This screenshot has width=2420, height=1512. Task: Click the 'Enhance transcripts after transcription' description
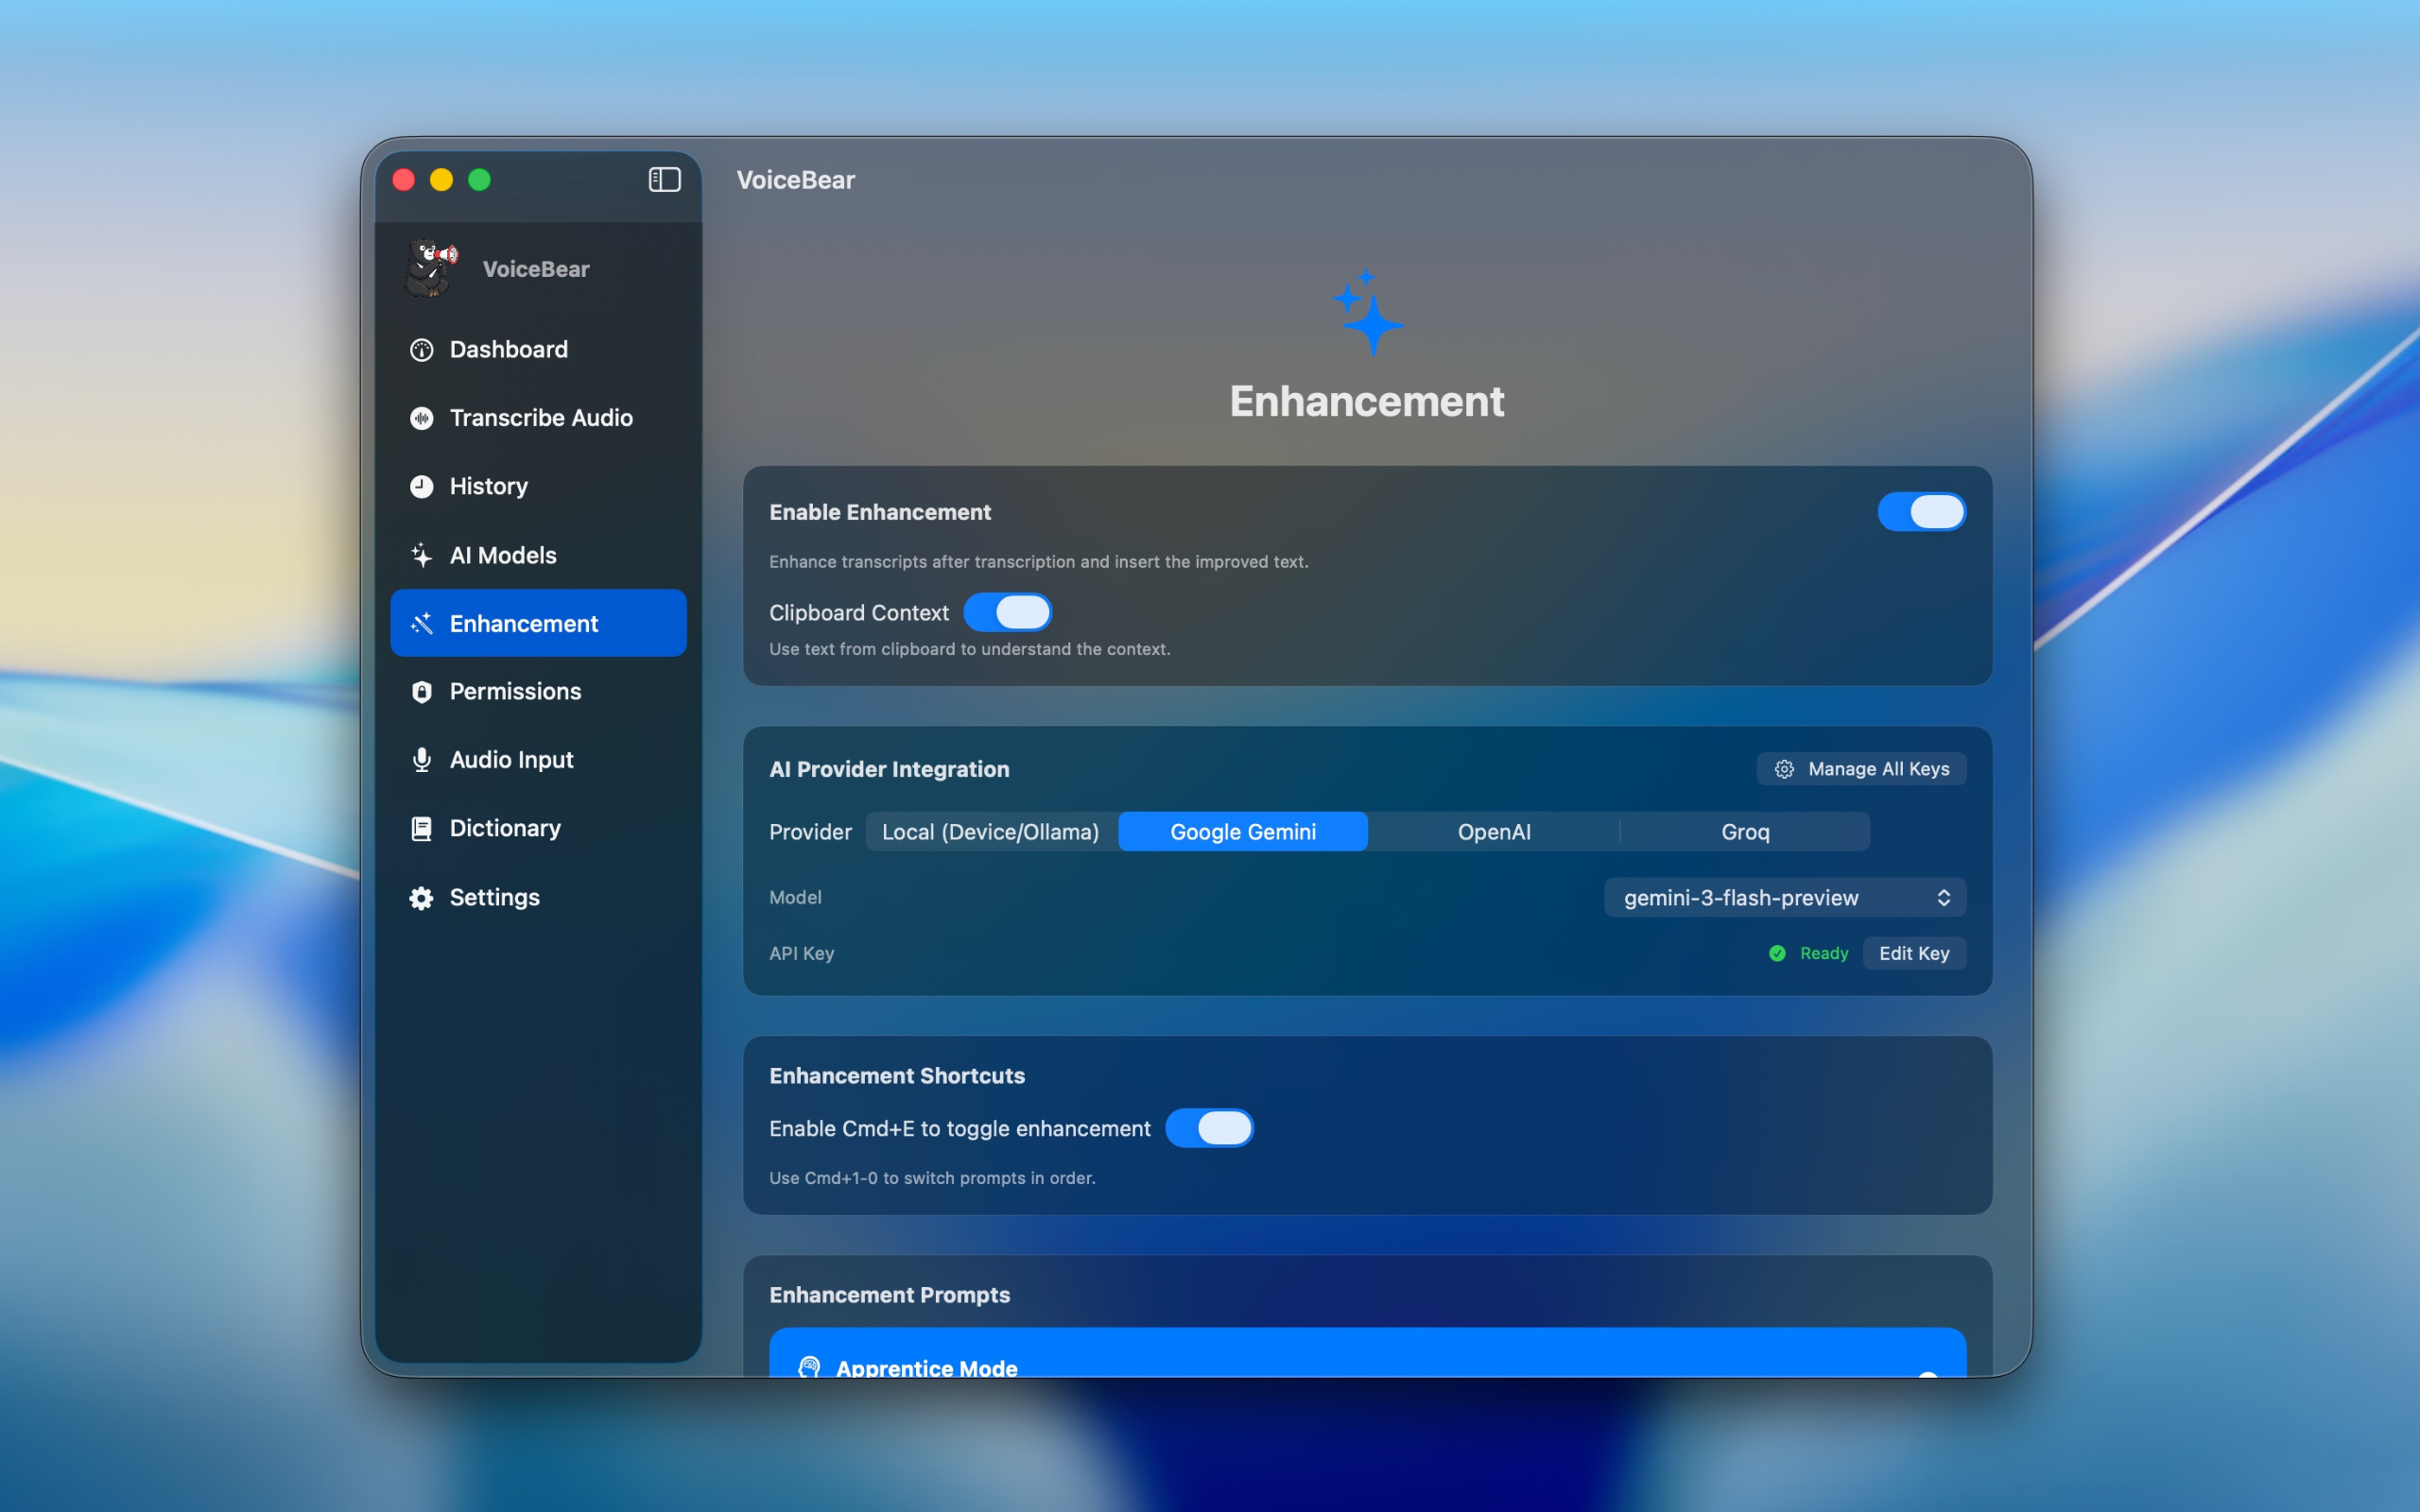[1038, 562]
